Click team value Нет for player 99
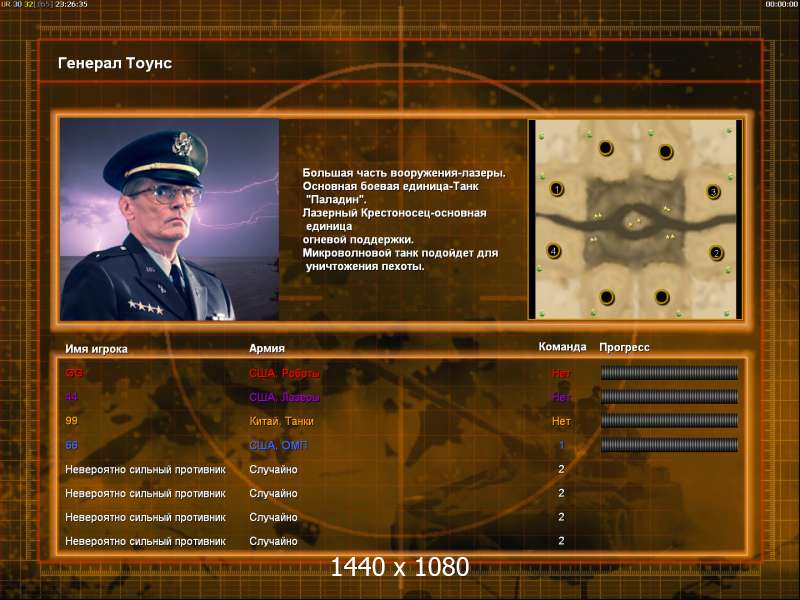The width and height of the screenshot is (800, 600). (x=561, y=421)
